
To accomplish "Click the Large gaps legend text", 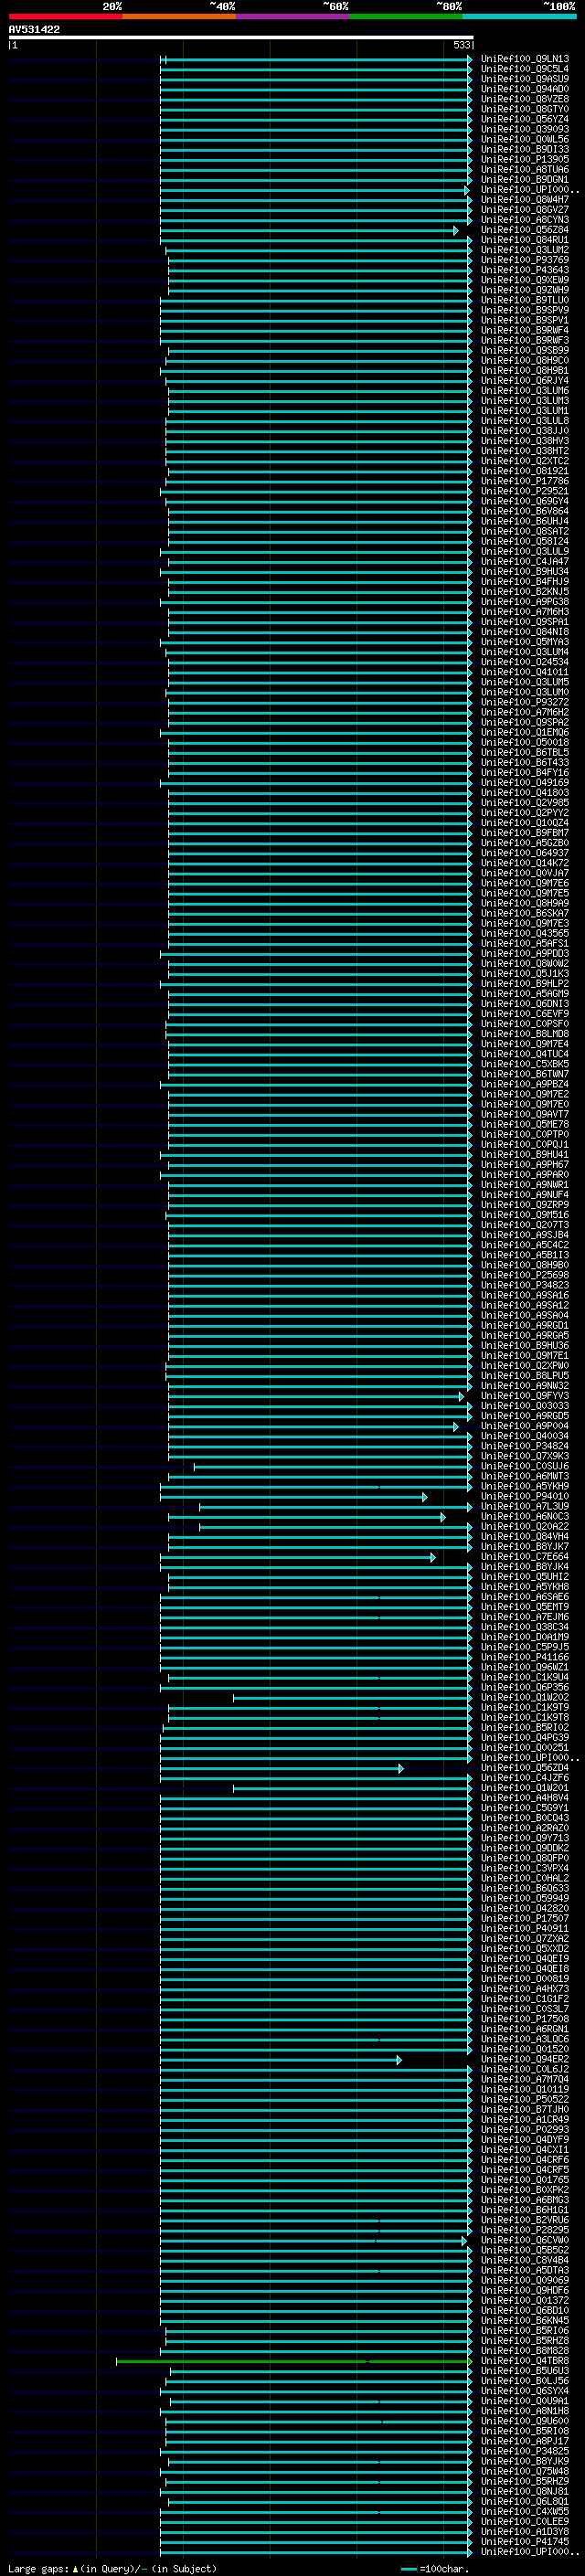I will pyautogui.click(x=39, y=2568).
